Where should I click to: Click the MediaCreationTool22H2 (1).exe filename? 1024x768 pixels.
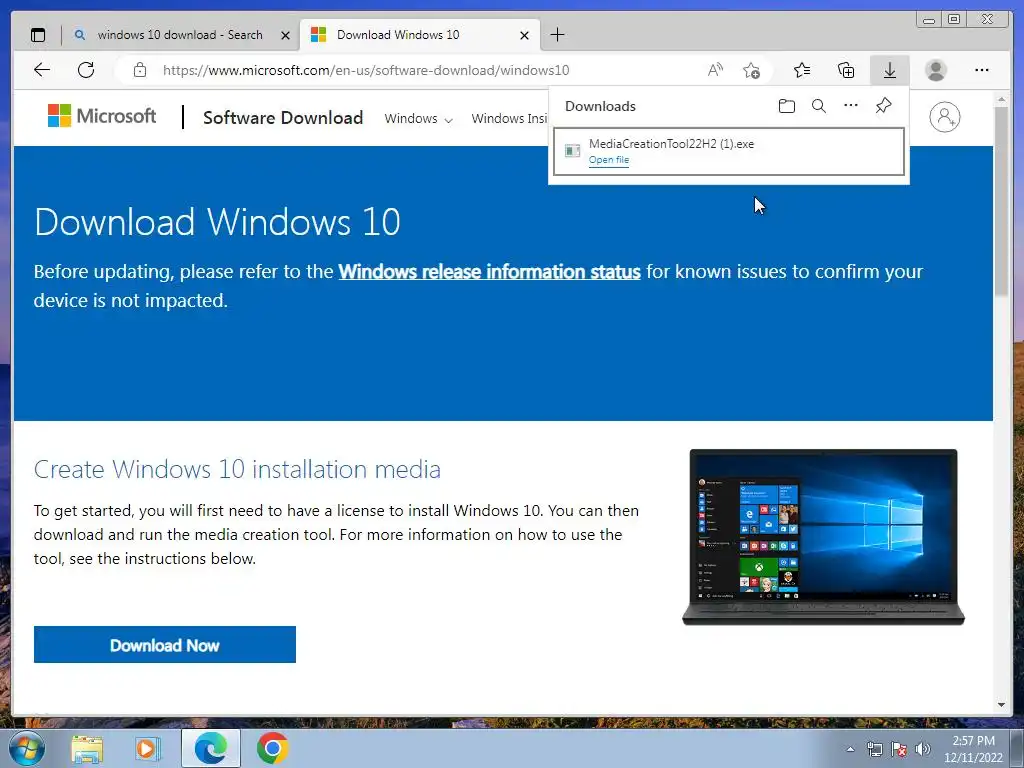tap(671, 144)
